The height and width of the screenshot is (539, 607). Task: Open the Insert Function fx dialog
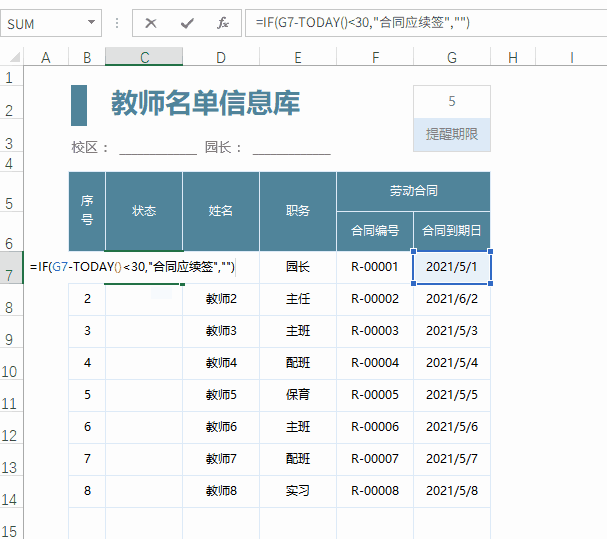point(222,22)
